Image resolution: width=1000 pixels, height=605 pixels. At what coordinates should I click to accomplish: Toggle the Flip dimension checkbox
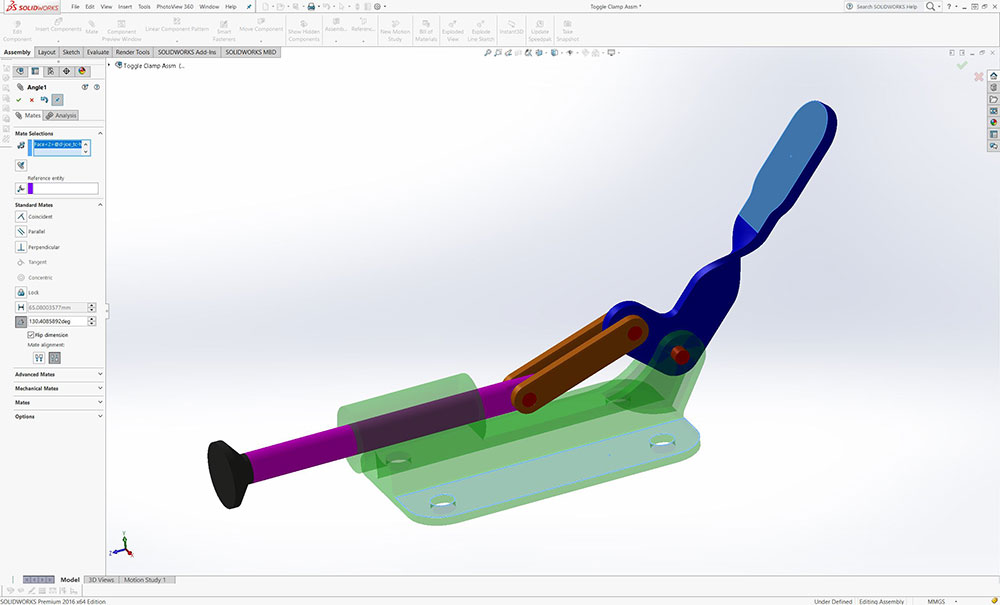pos(31,335)
